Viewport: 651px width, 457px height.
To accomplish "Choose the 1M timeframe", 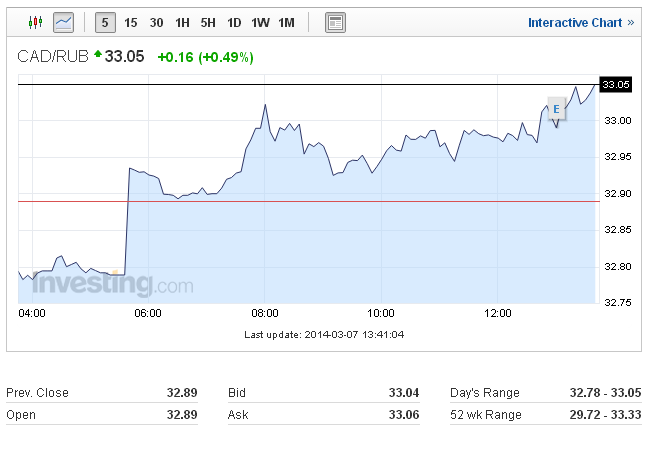I will (x=286, y=22).
